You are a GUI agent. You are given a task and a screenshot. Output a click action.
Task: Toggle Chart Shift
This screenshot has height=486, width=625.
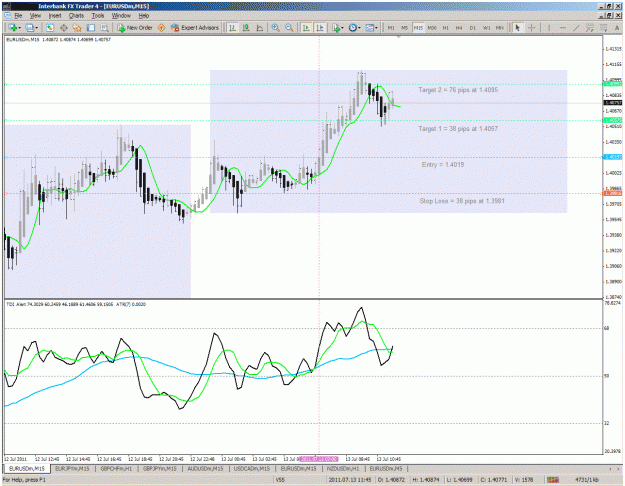[320, 28]
